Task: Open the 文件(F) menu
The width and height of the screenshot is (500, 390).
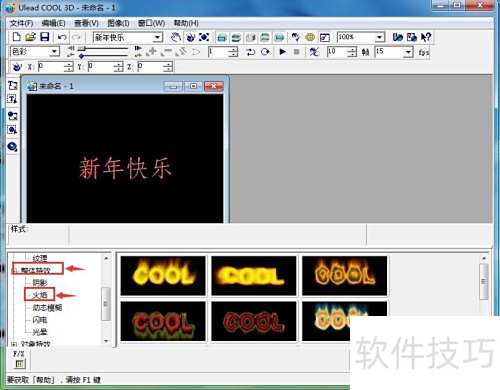Action: coord(21,23)
